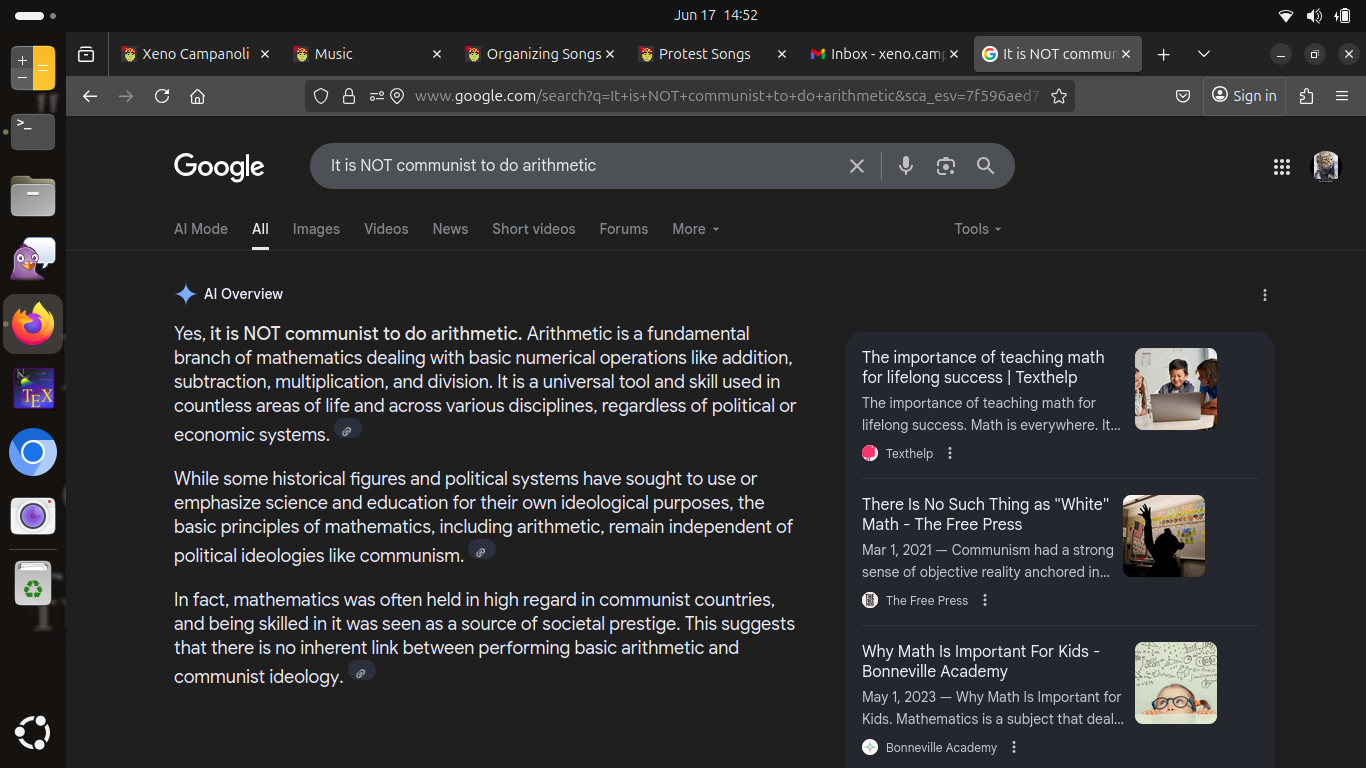1366x768 pixels.
Task: Open Show Applications Ubuntu button
Action: pyautogui.click(x=33, y=732)
